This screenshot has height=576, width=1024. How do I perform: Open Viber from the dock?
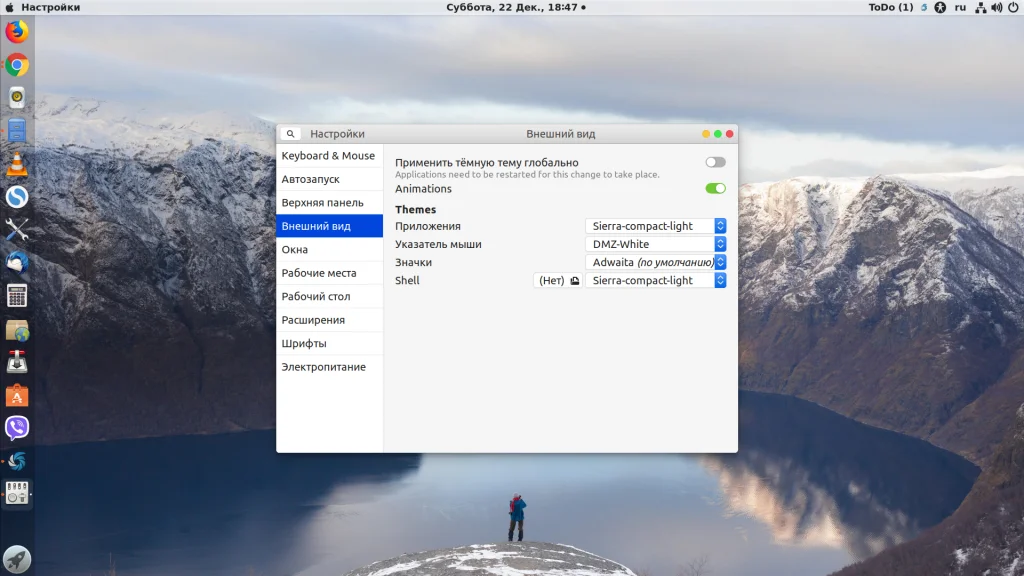point(17,428)
